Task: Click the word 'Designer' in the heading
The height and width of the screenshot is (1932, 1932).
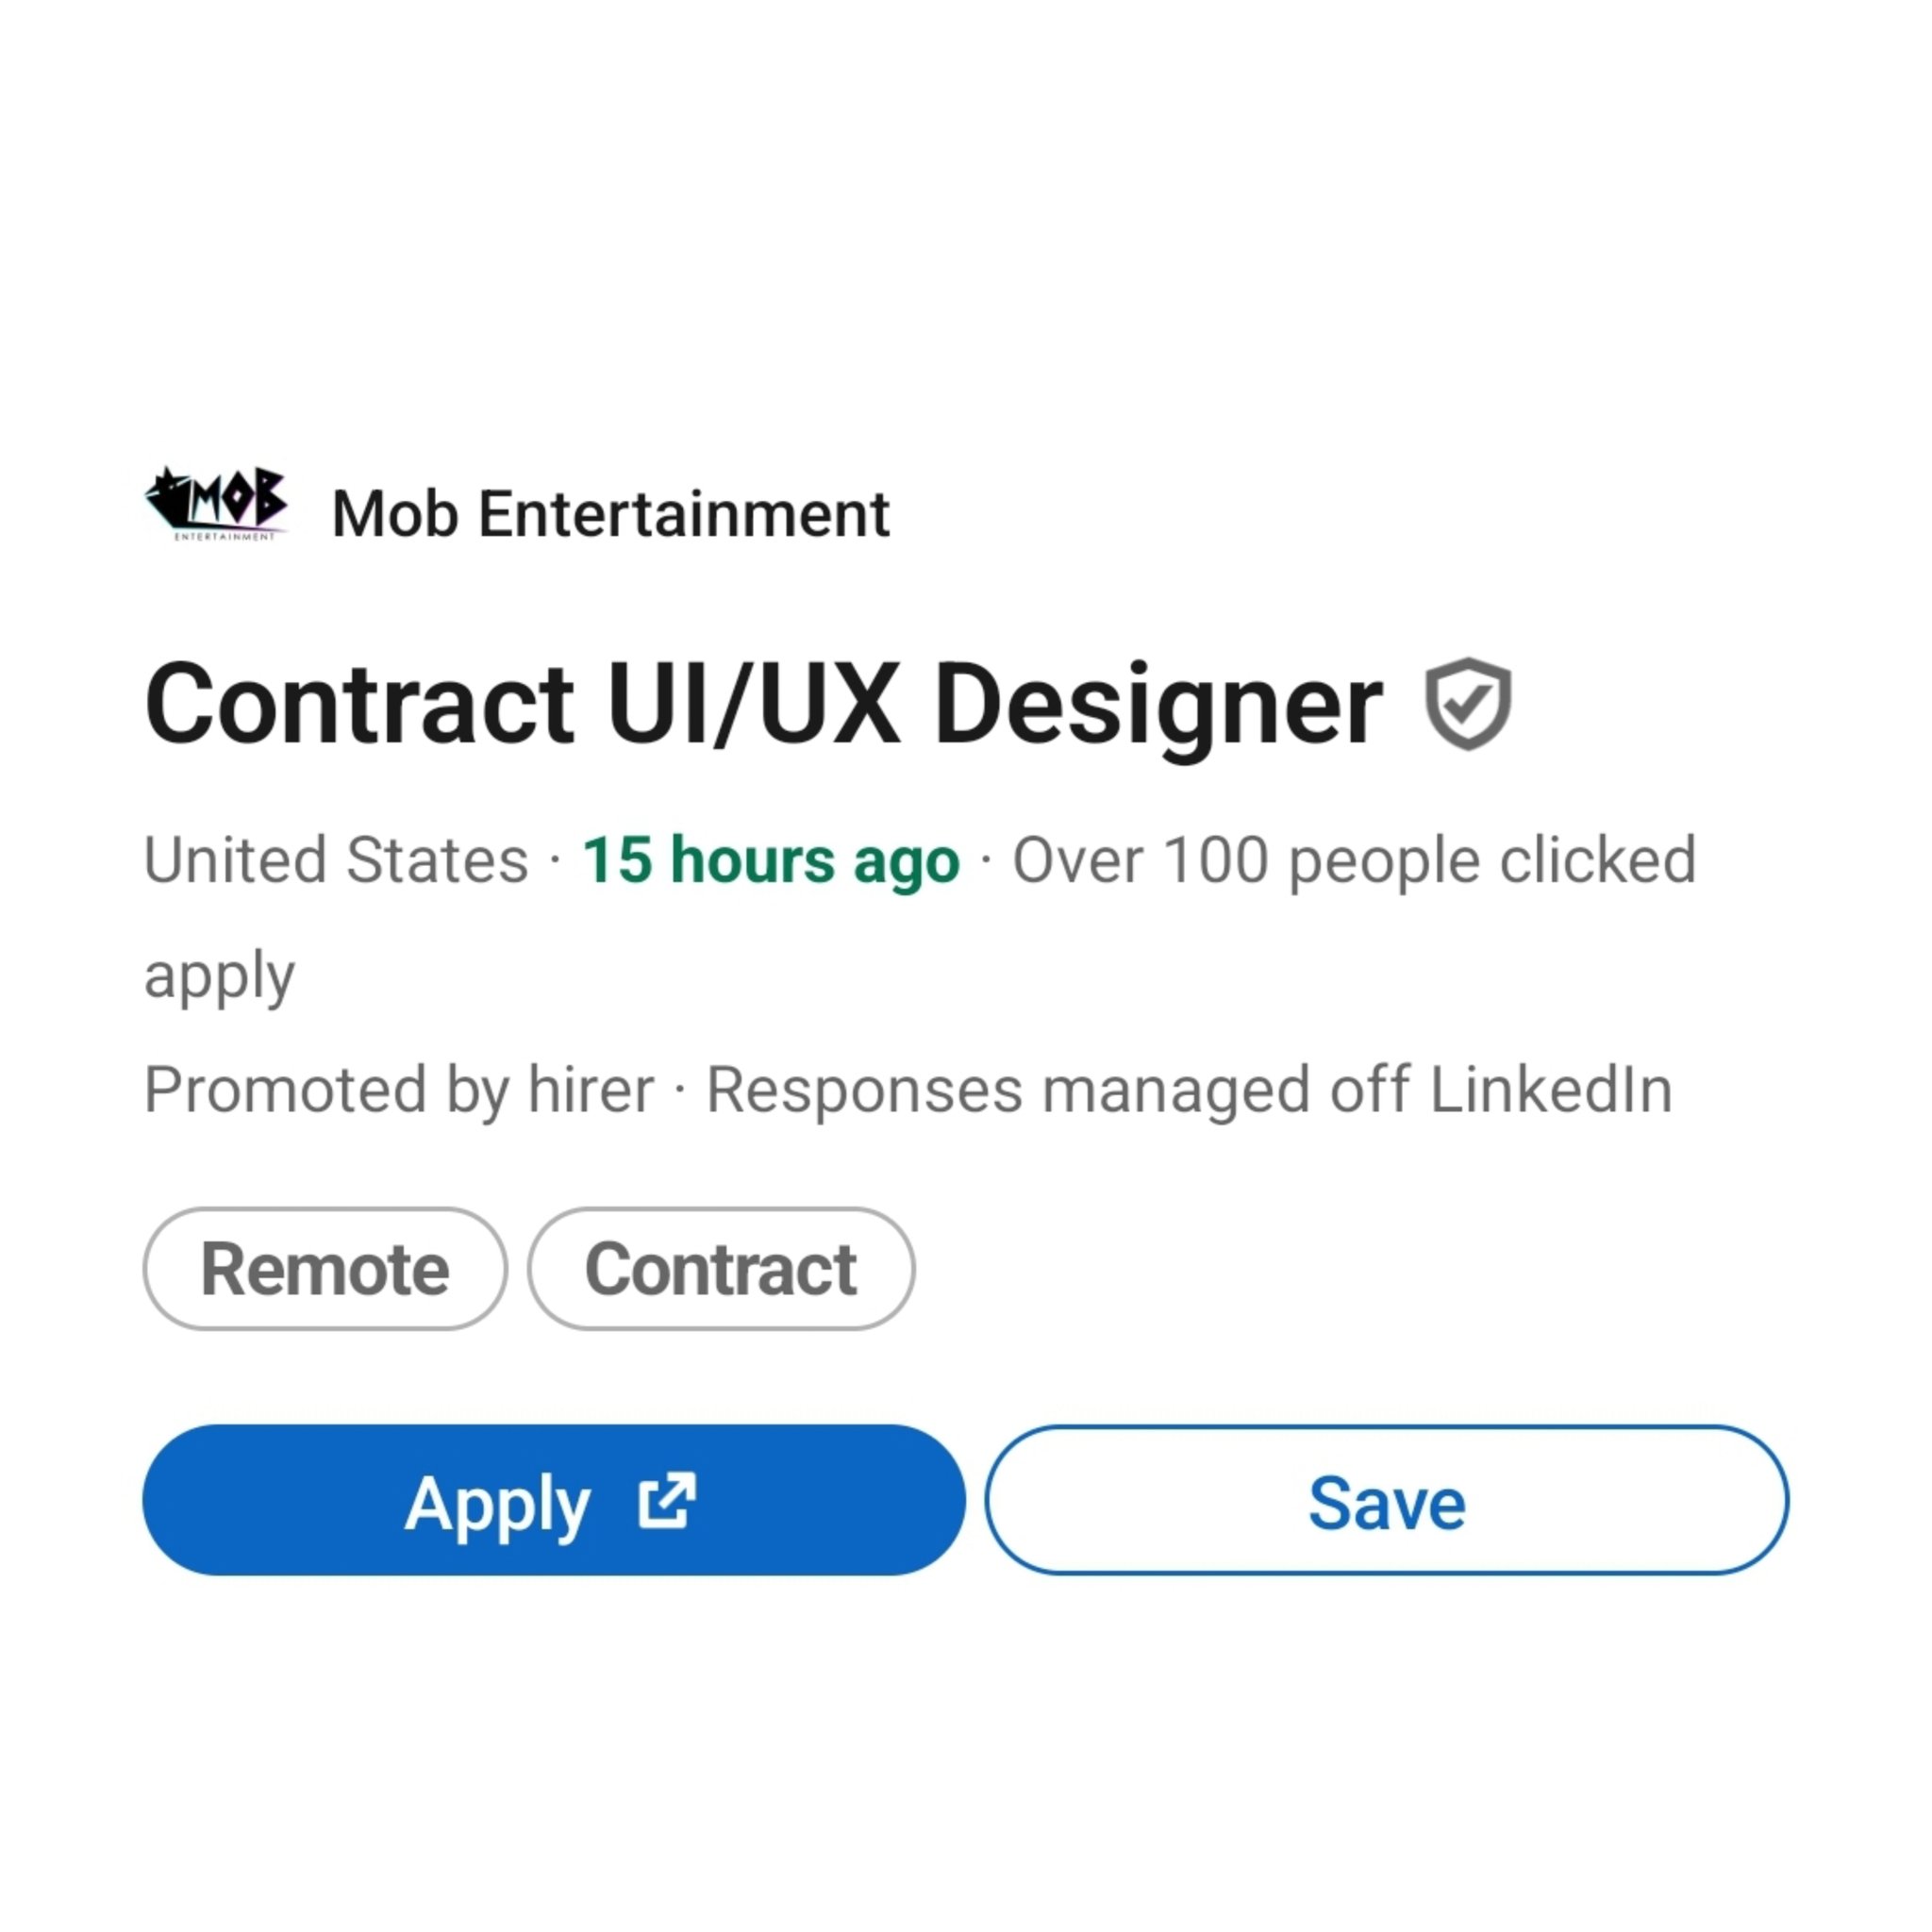Action: click(1158, 709)
